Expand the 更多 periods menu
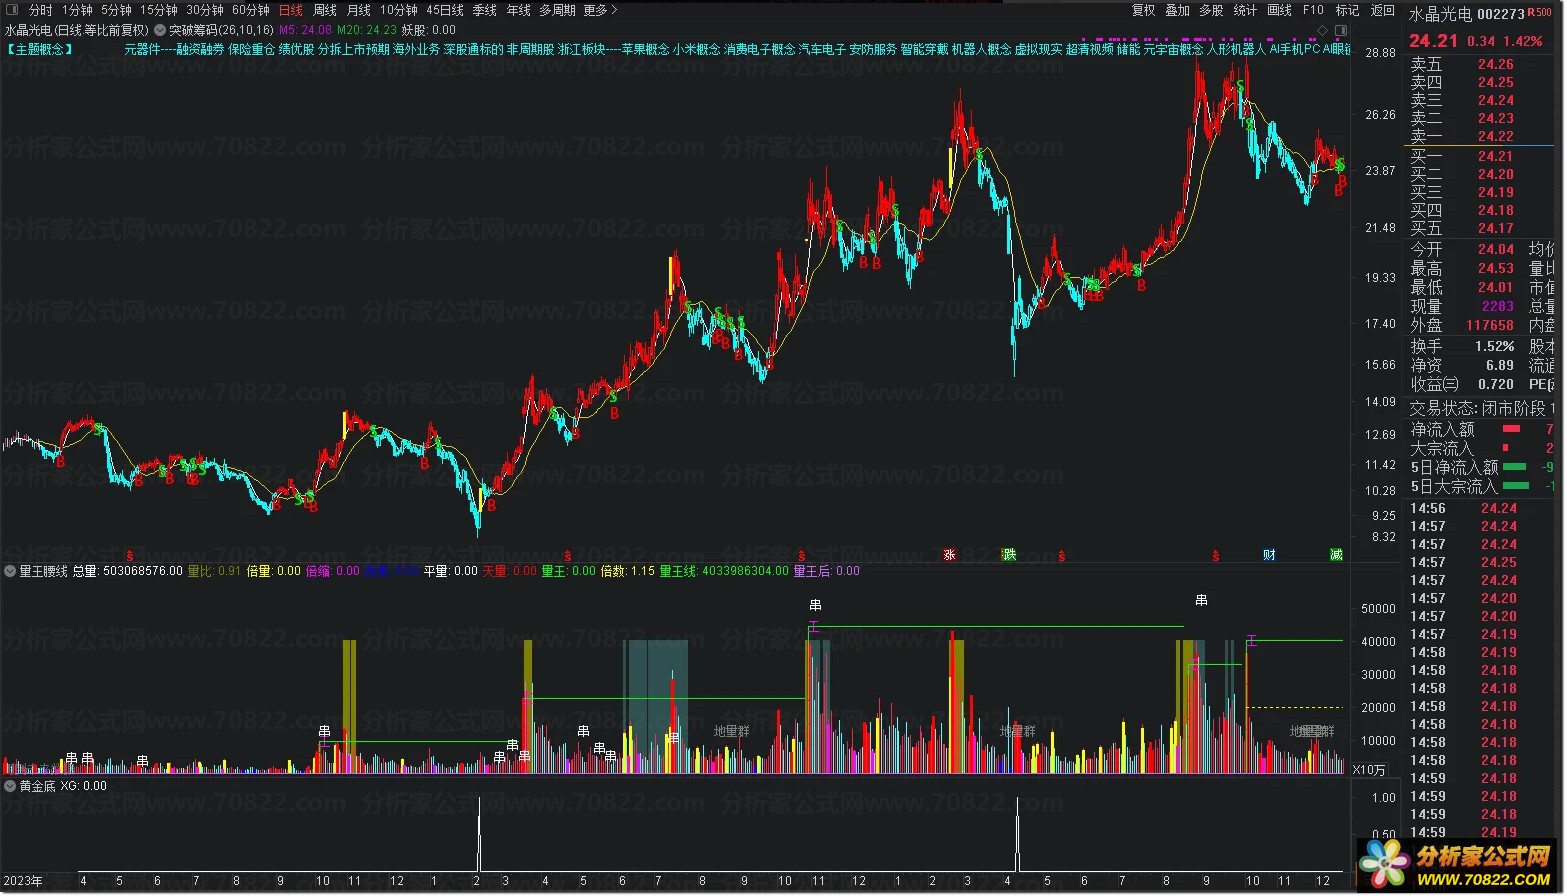 (x=600, y=10)
